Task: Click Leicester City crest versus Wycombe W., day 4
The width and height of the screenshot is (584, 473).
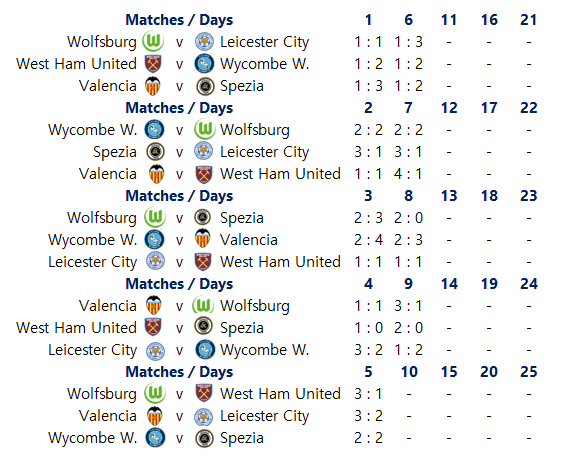Action: 155,350
